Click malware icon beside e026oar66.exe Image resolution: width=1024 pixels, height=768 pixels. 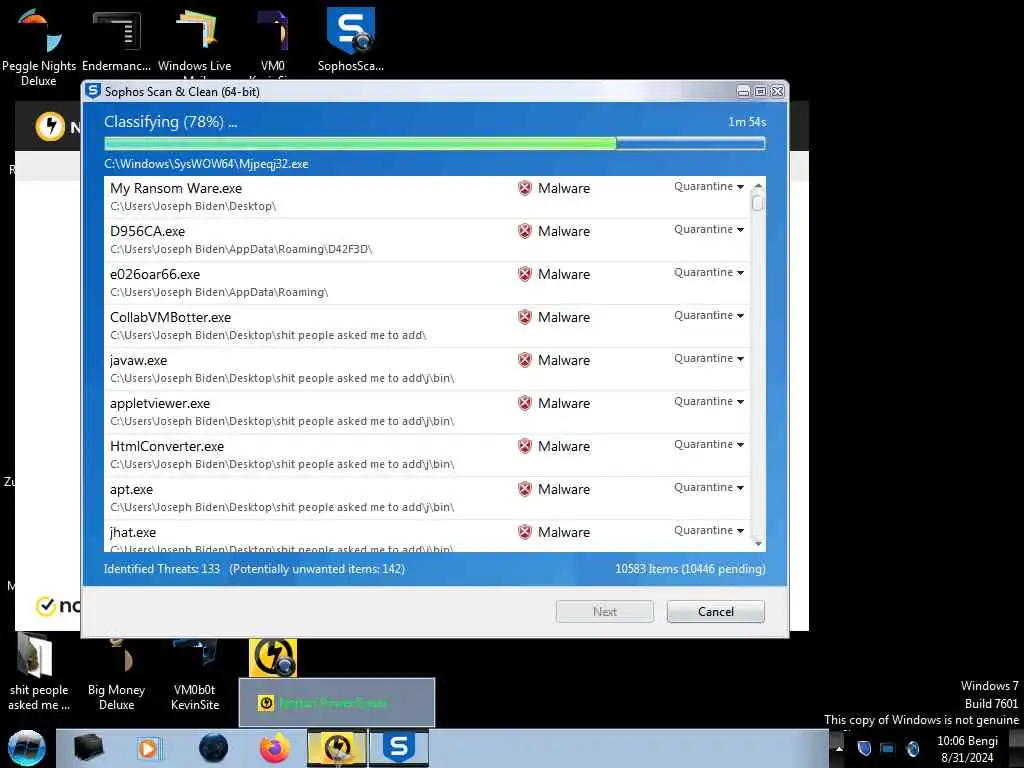[x=524, y=274]
